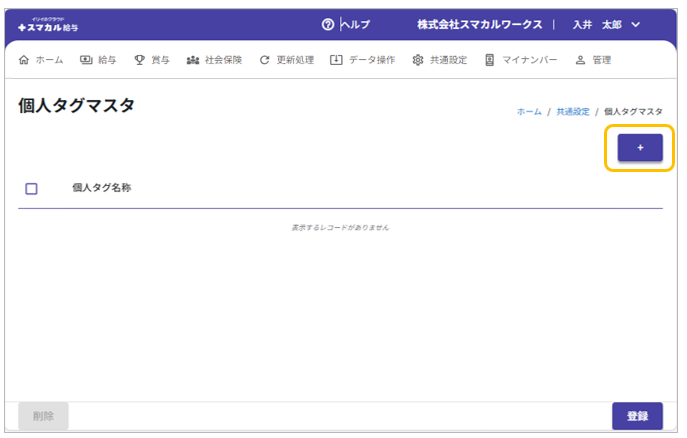Follow the ホーム breadcrumb link

529,112
